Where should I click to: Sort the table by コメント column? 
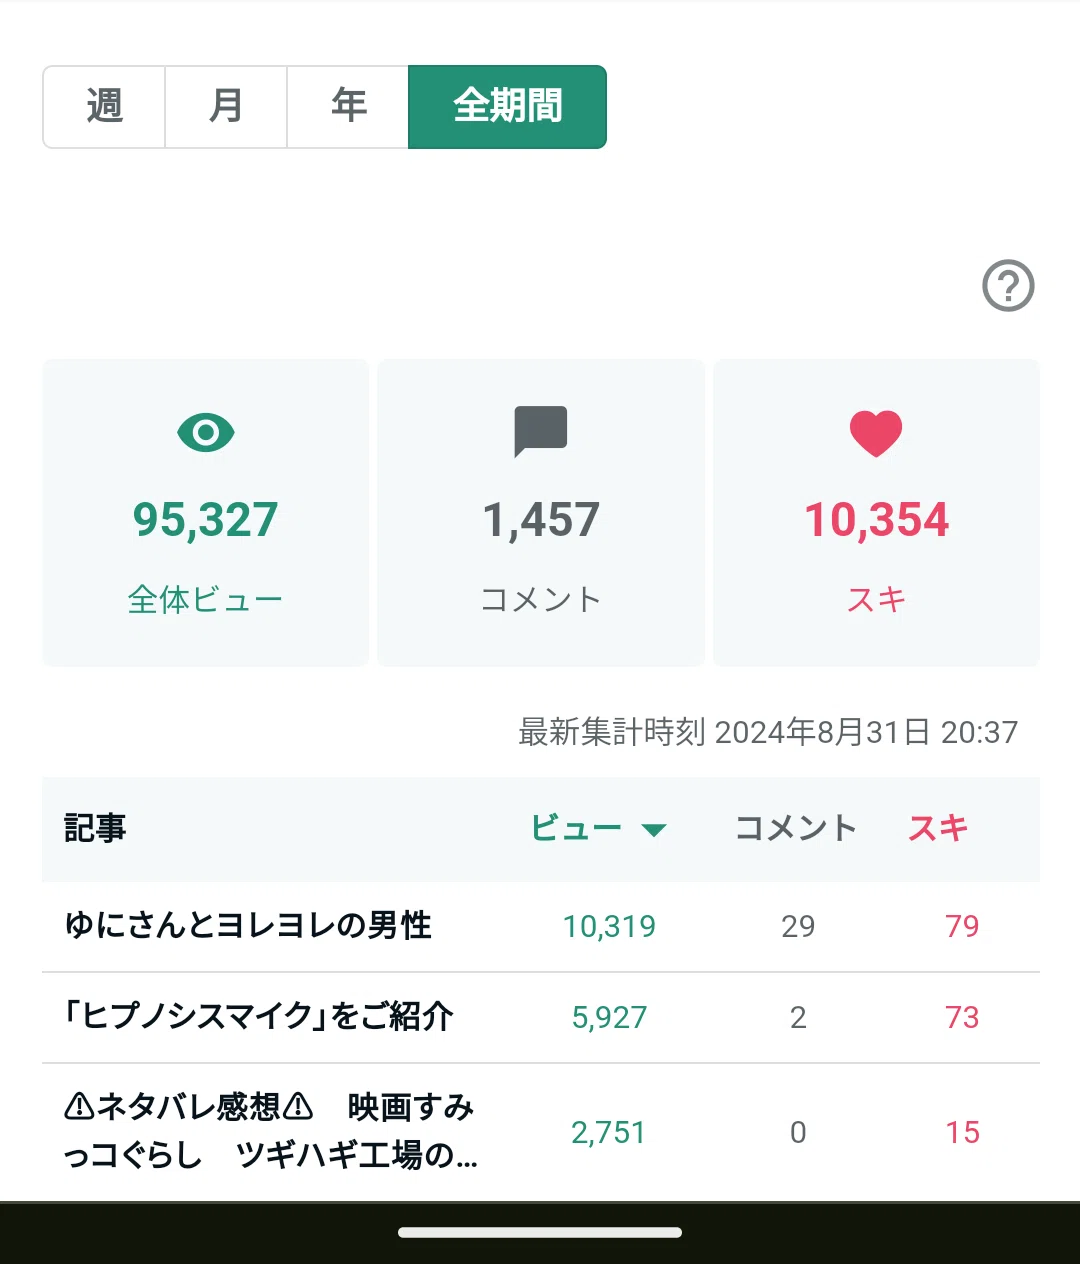pyautogui.click(x=796, y=828)
